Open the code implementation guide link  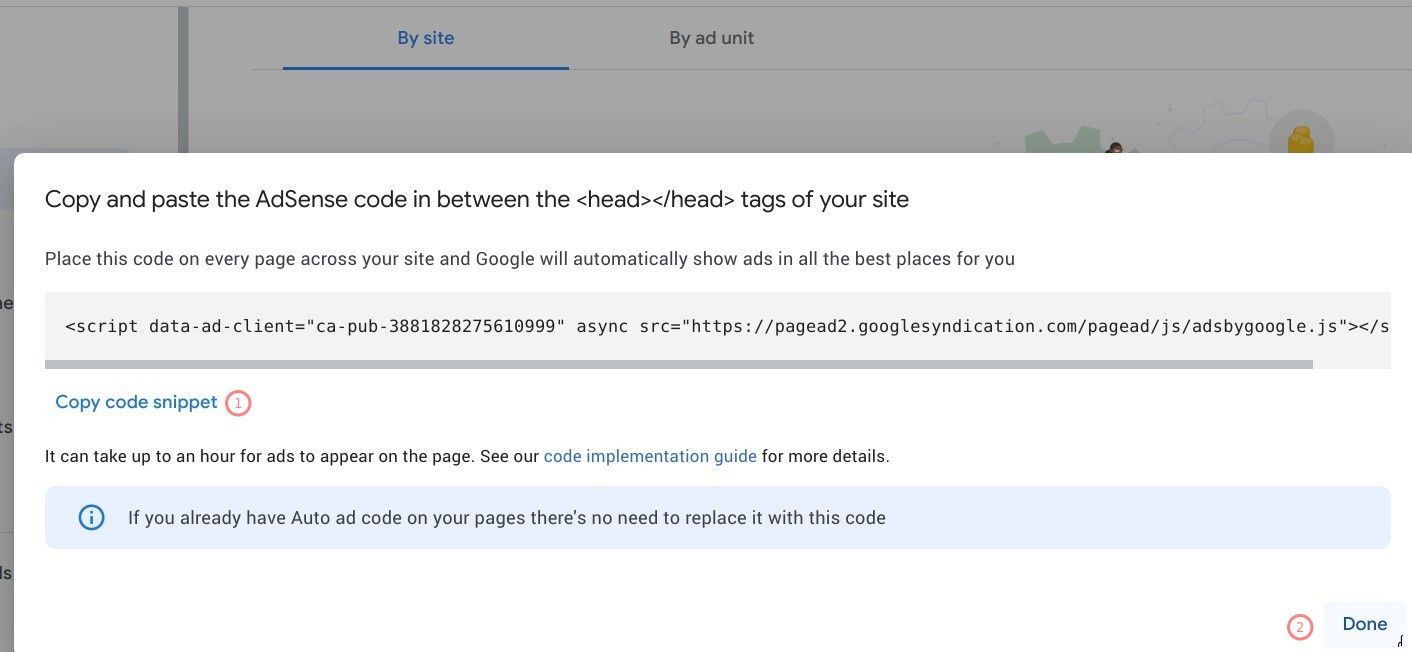coord(650,456)
